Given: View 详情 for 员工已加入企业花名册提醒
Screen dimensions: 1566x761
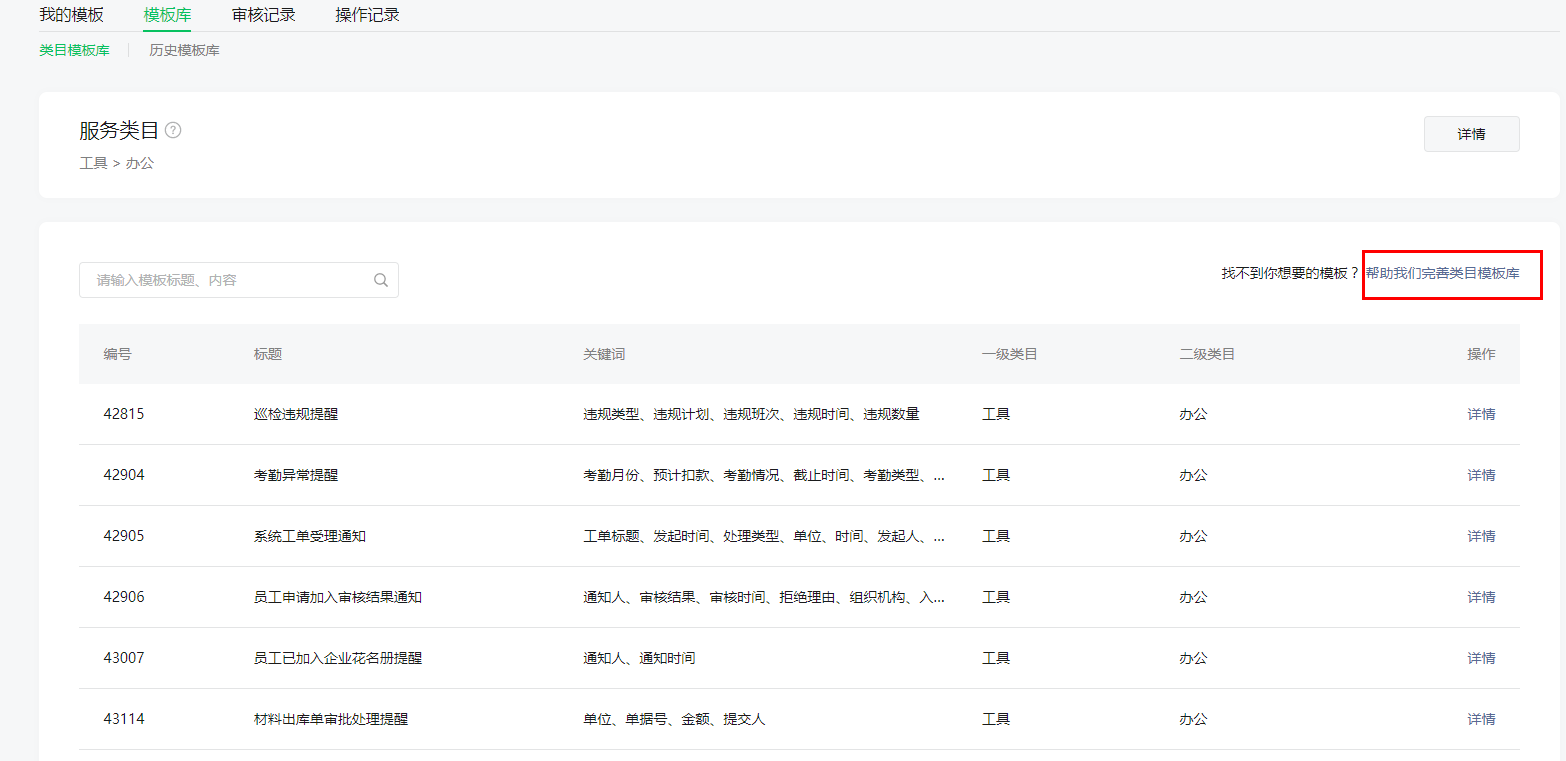Looking at the screenshot, I should click(x=1481, y=658).
